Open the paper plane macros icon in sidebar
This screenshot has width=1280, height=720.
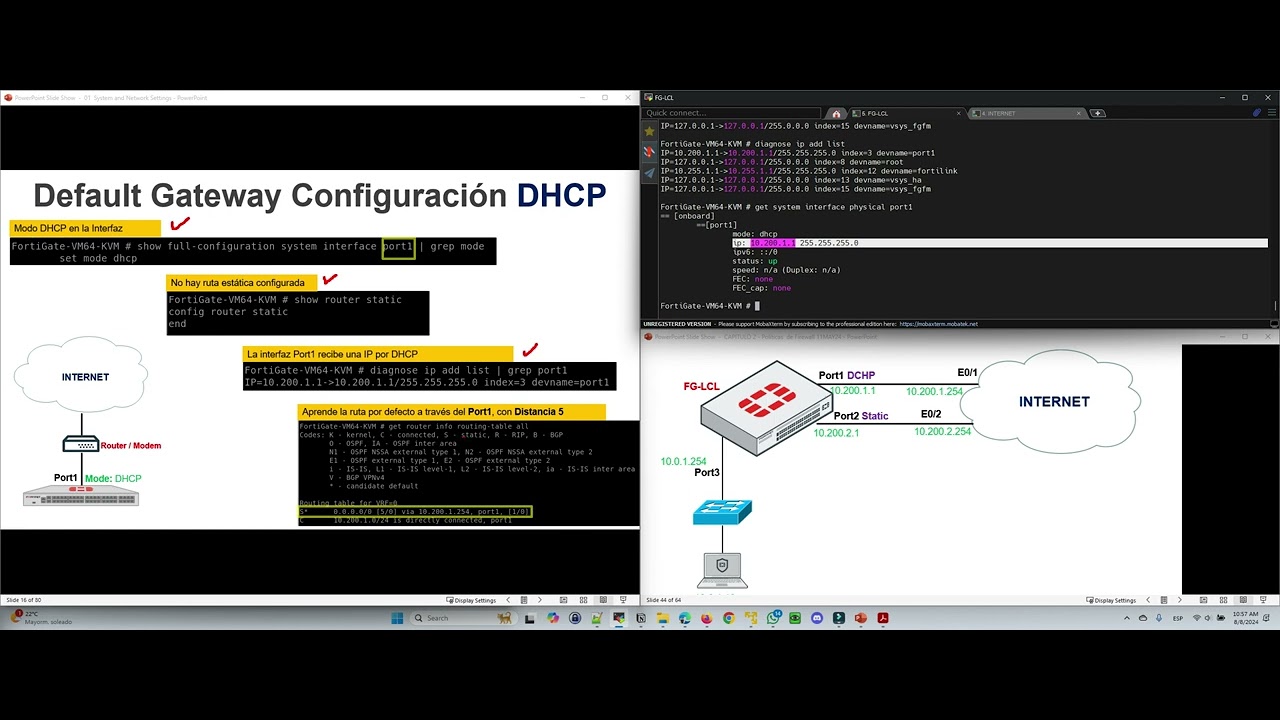coord(650,173)
